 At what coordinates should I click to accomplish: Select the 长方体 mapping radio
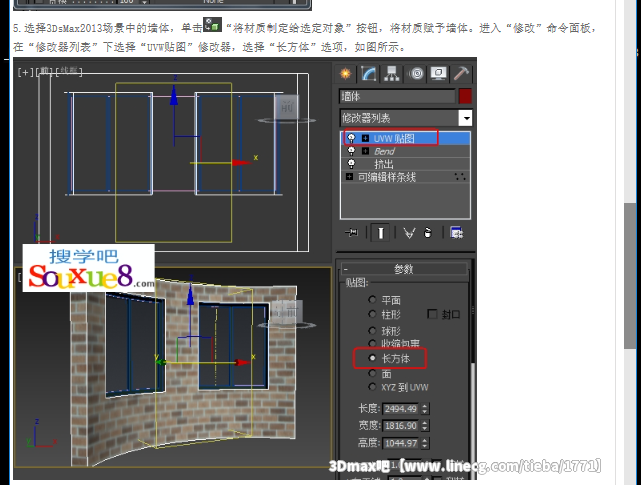[372, 358]
